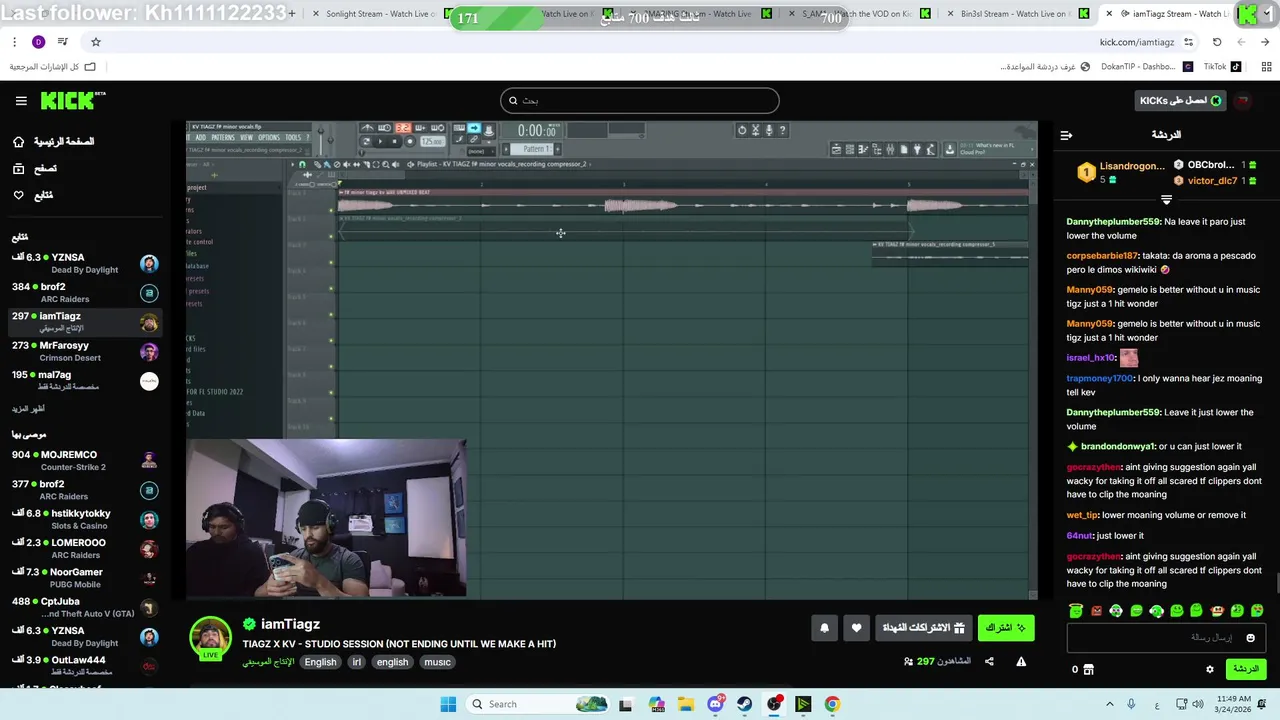
Task: Click the irl stream tag
Action: tap(356, 662)
